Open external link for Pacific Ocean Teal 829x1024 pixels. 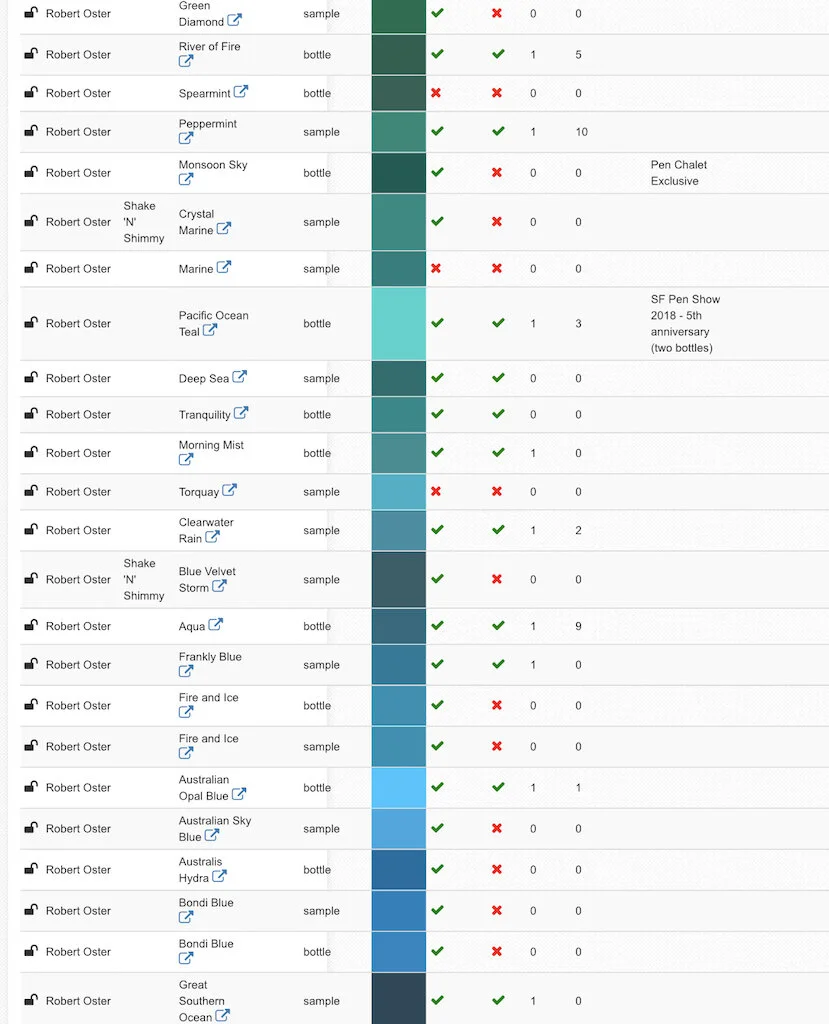210,330
